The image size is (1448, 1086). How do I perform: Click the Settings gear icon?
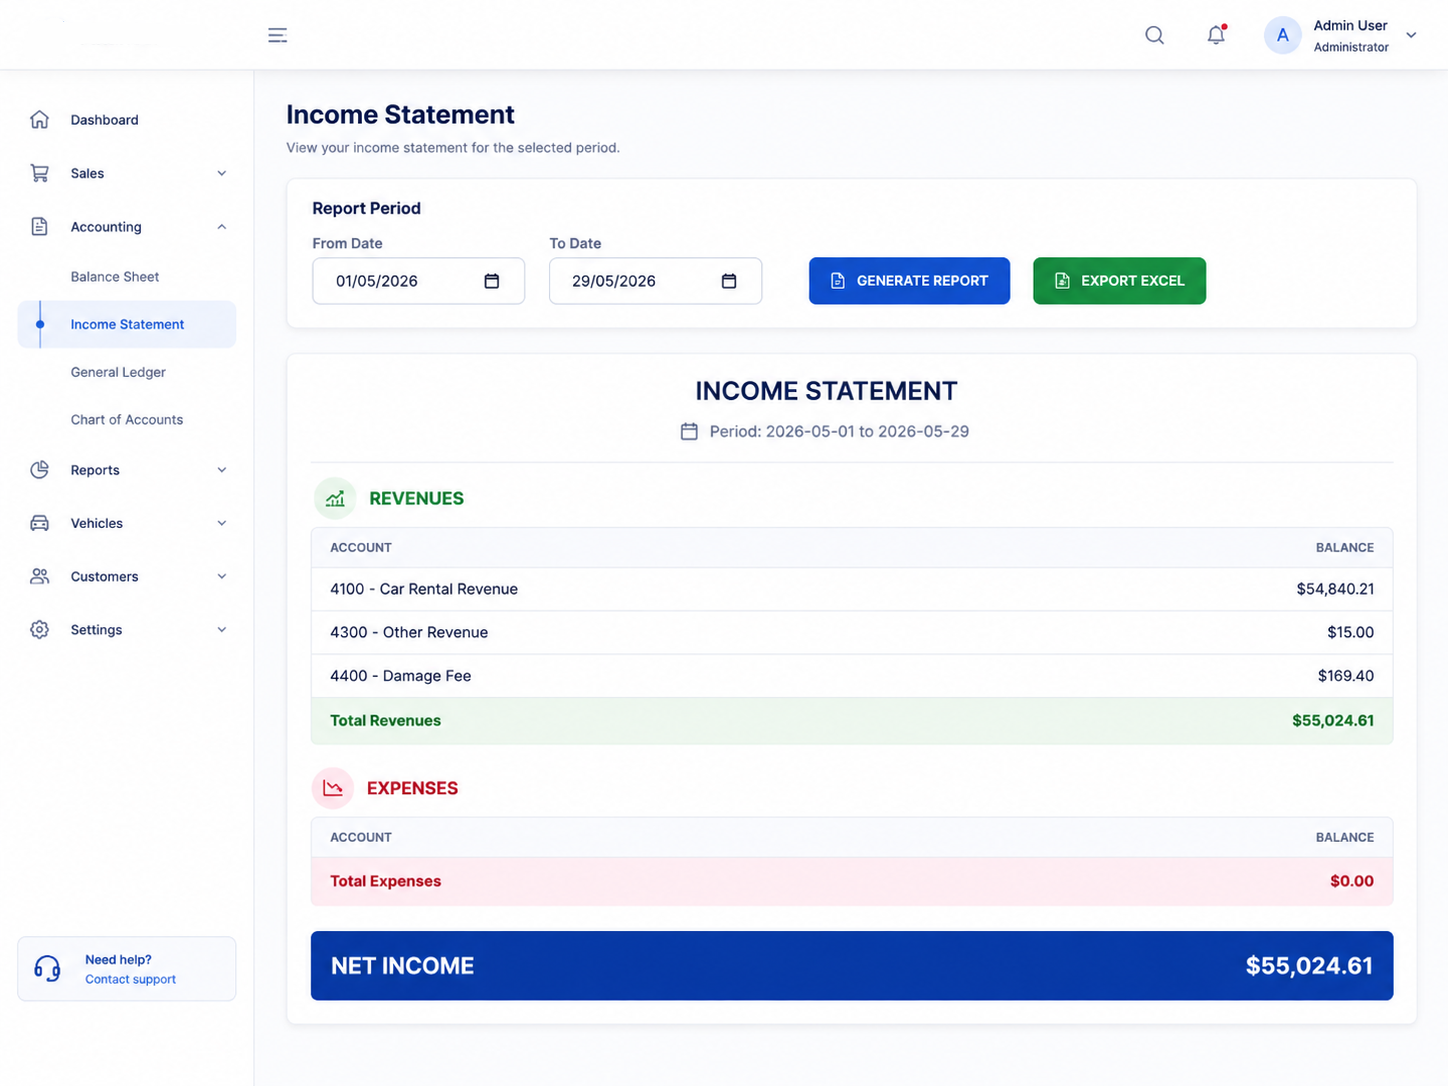39,630
